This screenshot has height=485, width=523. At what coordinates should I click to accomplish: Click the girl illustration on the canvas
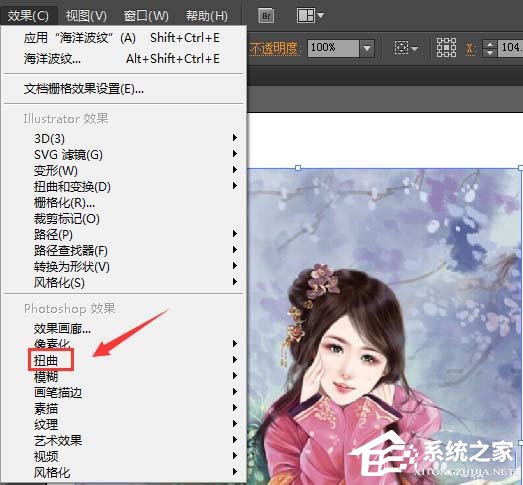click(384, 327)
